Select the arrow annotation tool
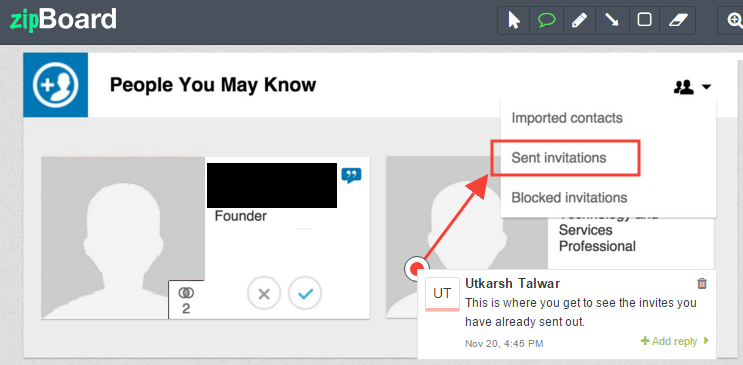The height and width of the screenshot is (365, 743). (x=612, y=20)
